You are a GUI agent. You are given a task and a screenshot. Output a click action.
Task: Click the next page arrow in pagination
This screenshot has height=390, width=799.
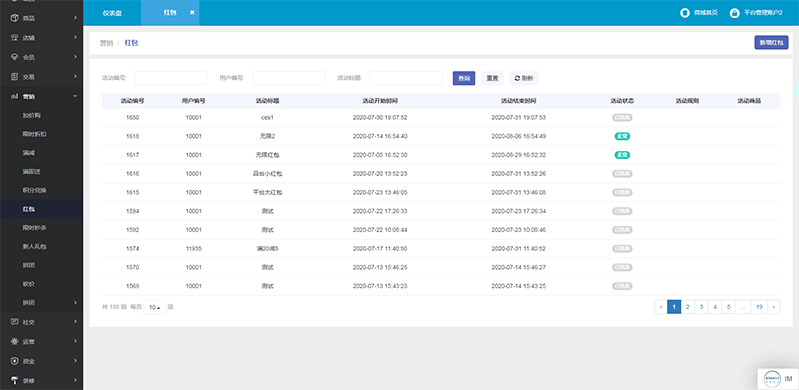(x=774, y=307)
